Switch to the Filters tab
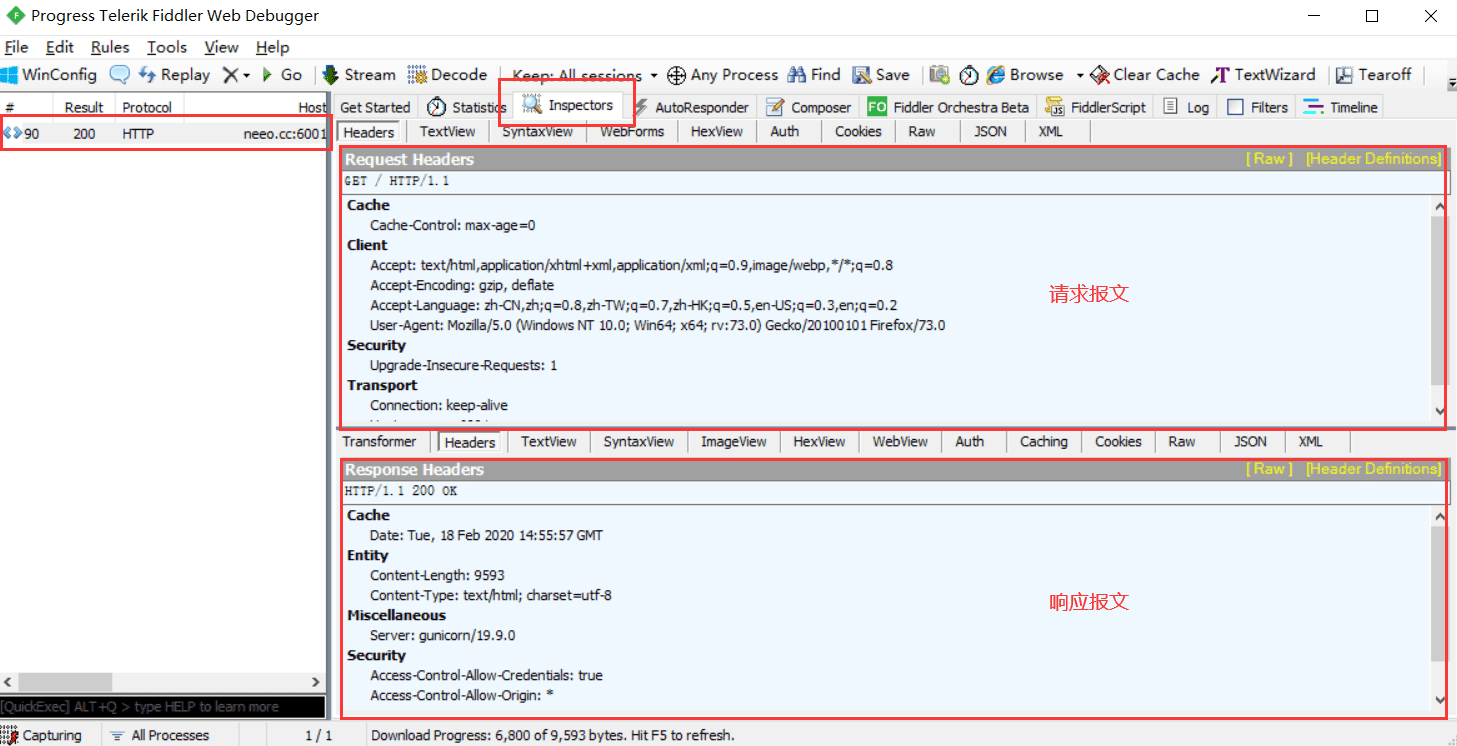The image size is (1457, 746). pyautogui.click(x=1258, y=107)
